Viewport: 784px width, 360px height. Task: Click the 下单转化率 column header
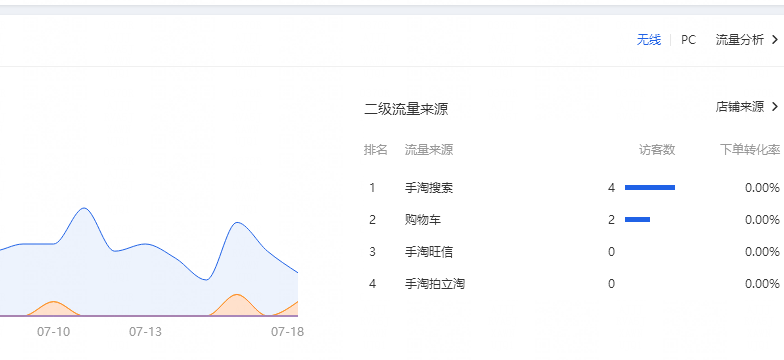tap(750, 150)
